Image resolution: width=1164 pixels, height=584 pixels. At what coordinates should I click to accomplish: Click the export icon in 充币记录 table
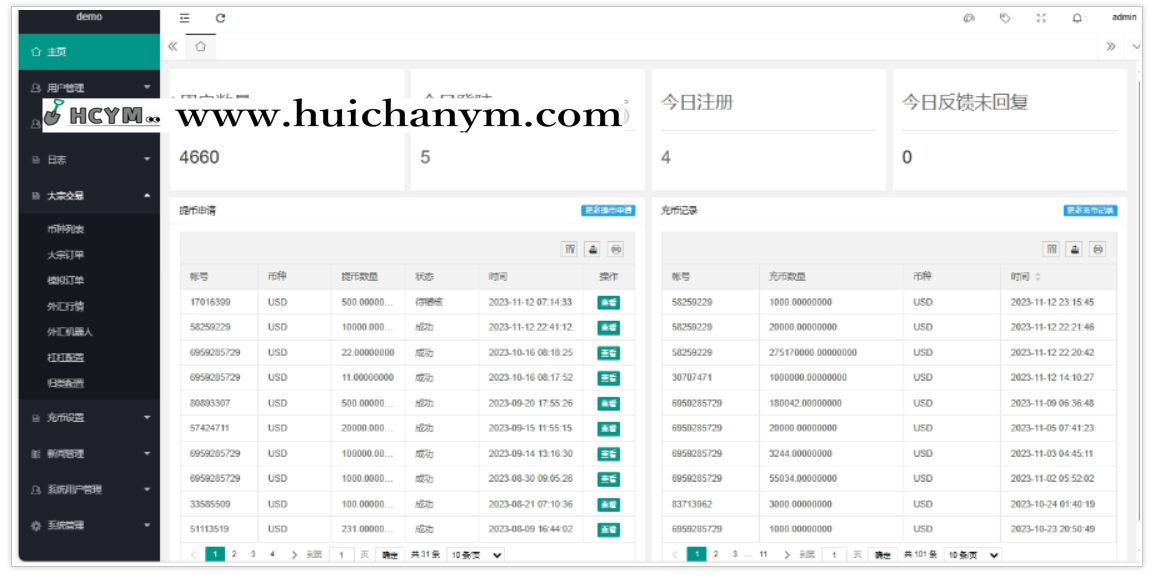(x=1075, y=249)
